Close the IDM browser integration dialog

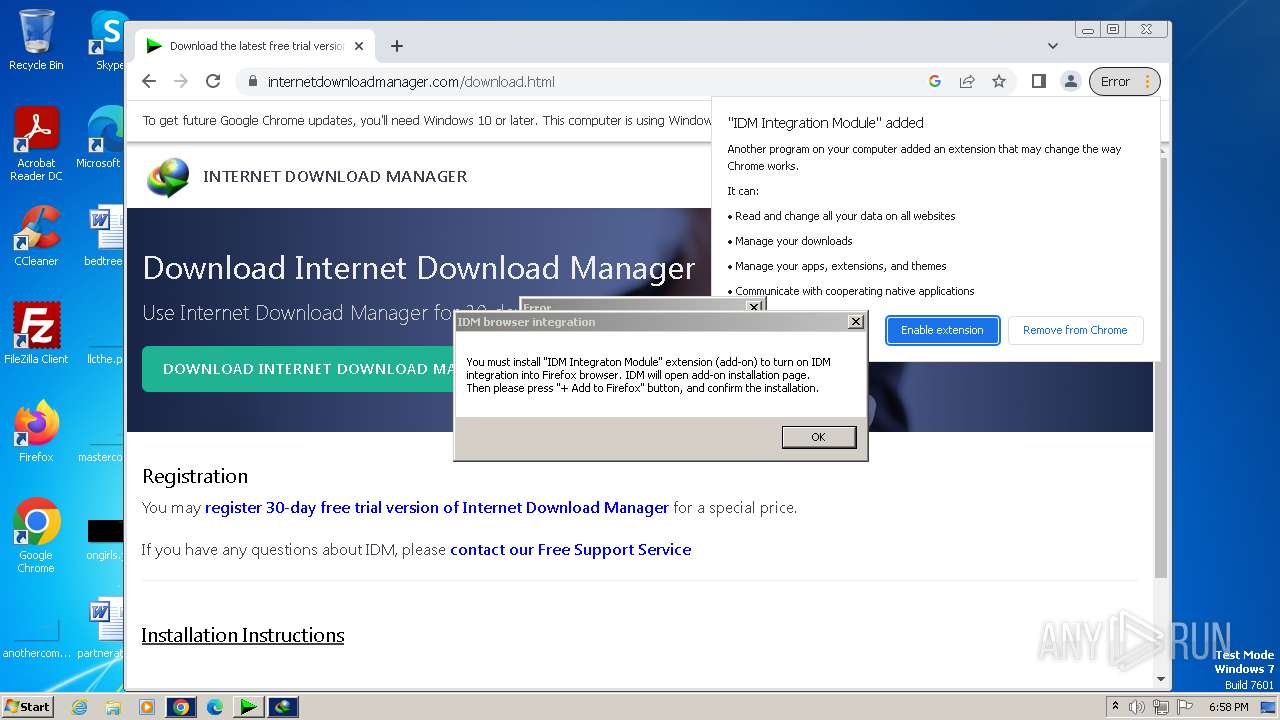coord(855,322)
